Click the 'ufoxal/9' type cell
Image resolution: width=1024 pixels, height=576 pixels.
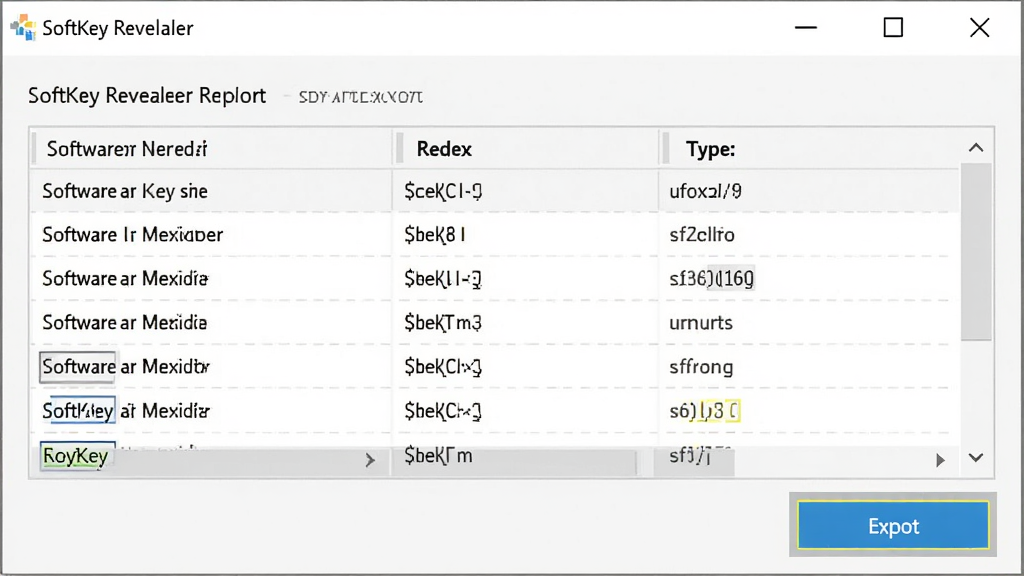tap(705, 191)
